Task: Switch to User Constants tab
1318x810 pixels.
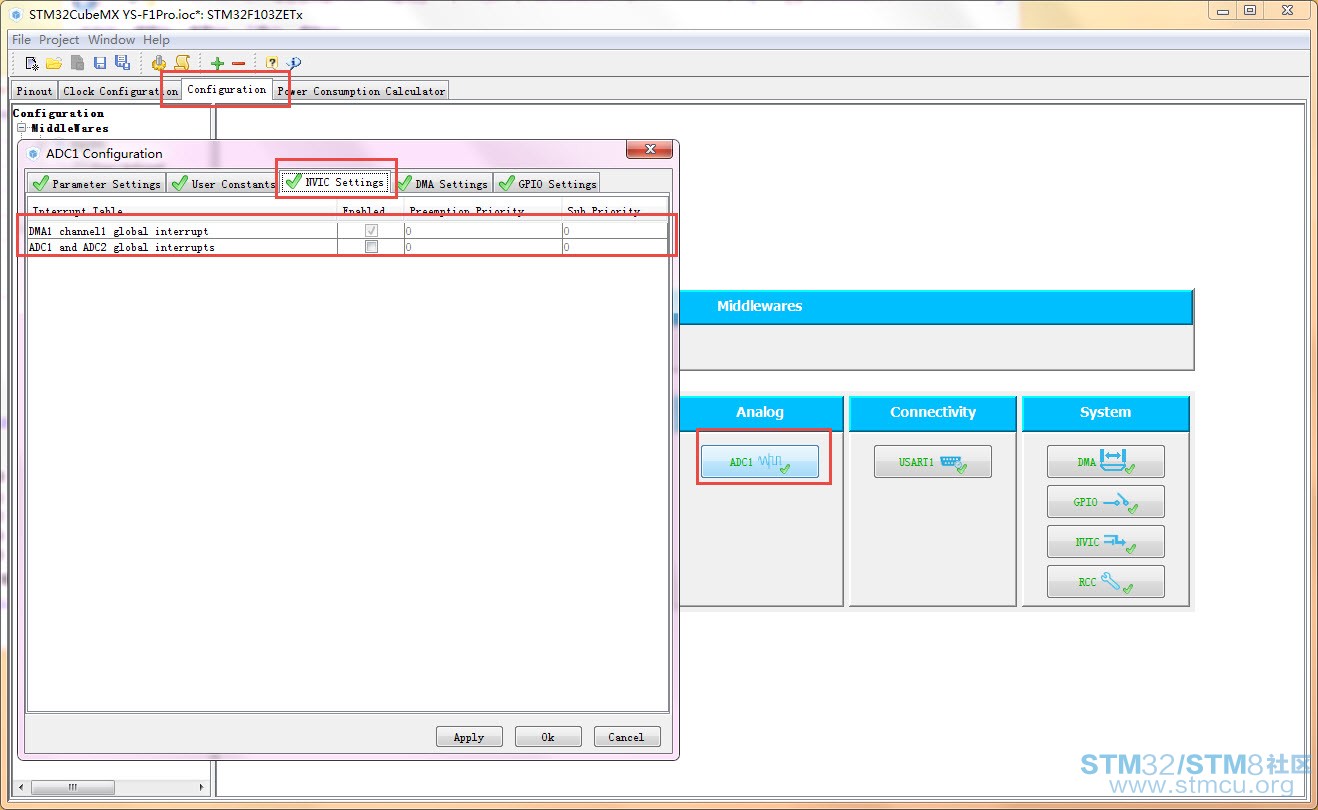Action: tap(222, 183)
